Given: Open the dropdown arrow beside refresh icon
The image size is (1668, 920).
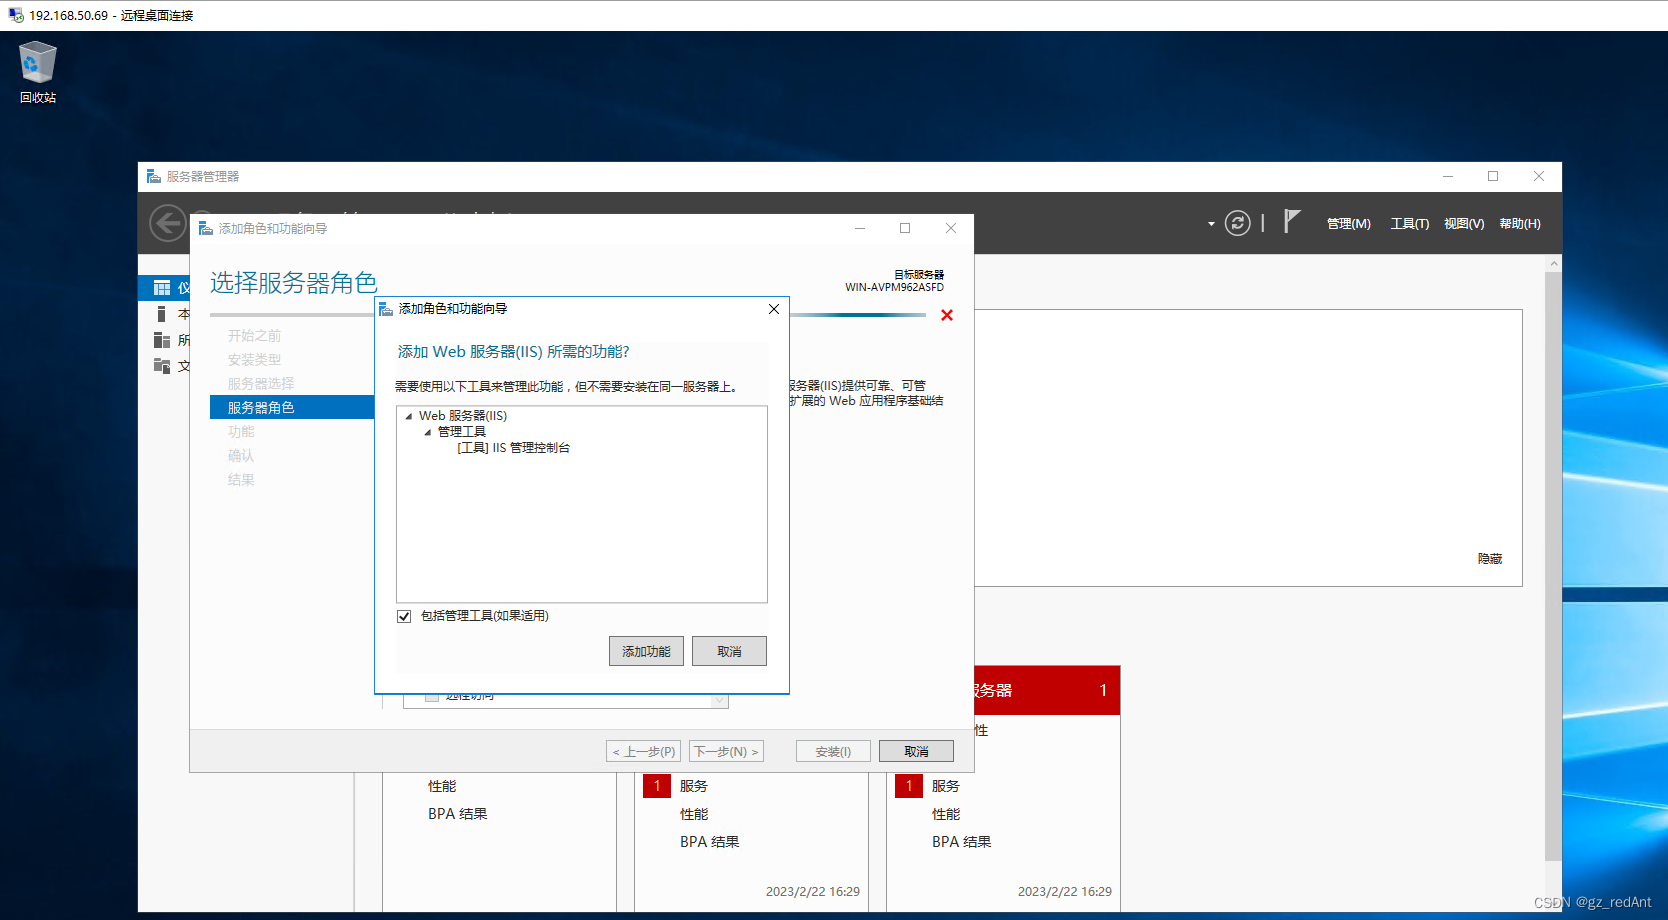Looking at the screenshot, I should (x=1211, y=224).
